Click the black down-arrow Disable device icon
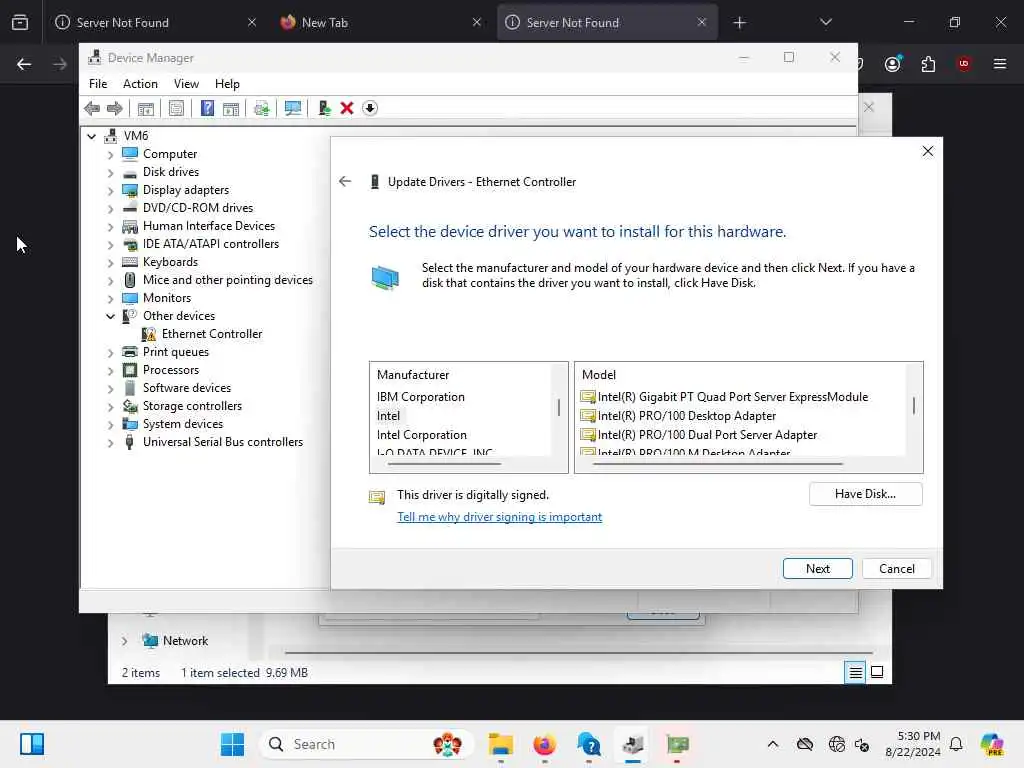The width and height of the screenshot is (1024, 768). click(370, 108)
